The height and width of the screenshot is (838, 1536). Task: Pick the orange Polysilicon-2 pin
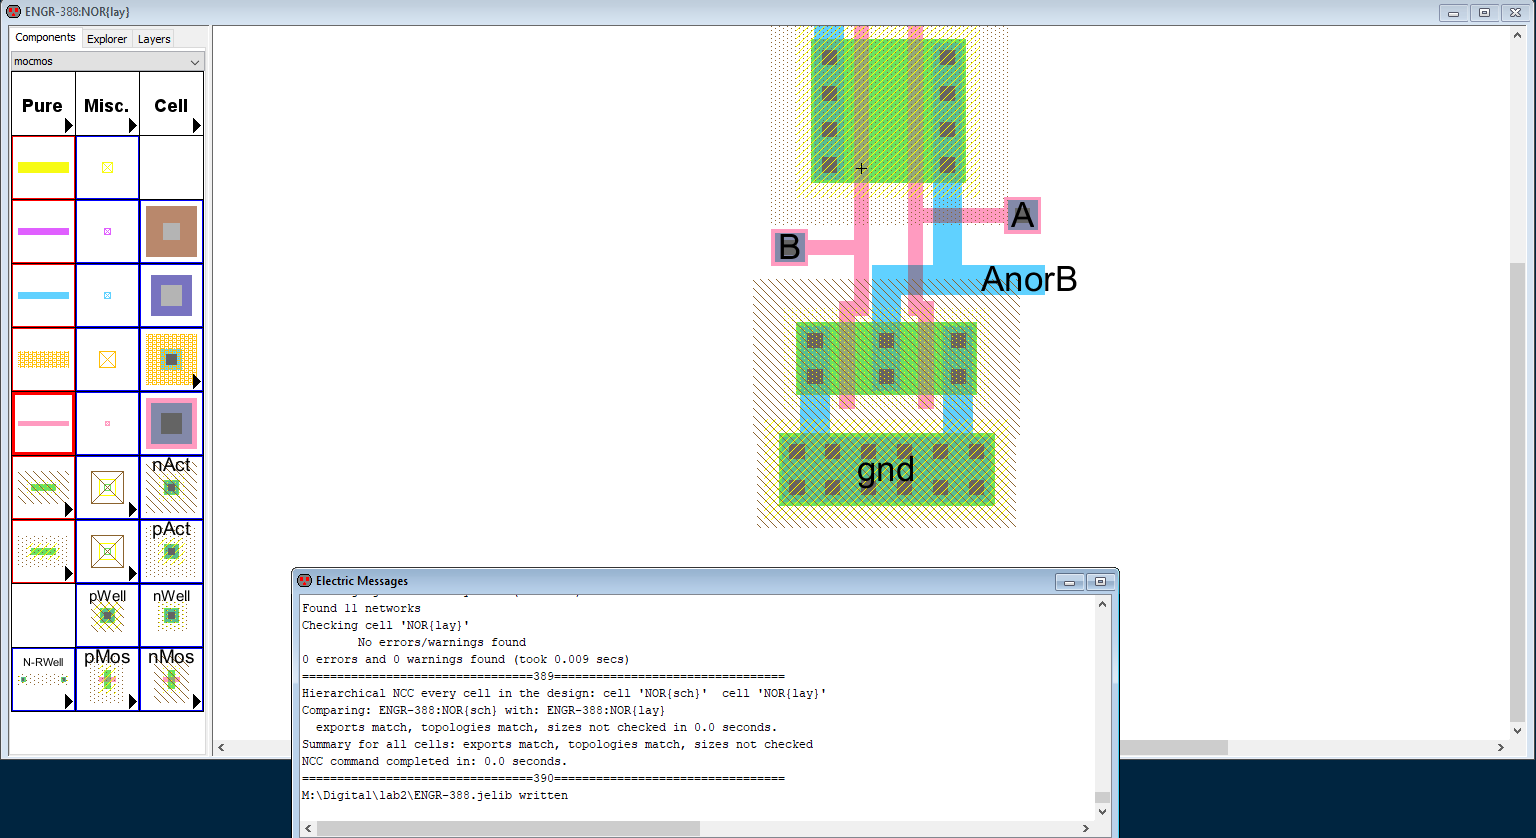click(x=107, y=359)
